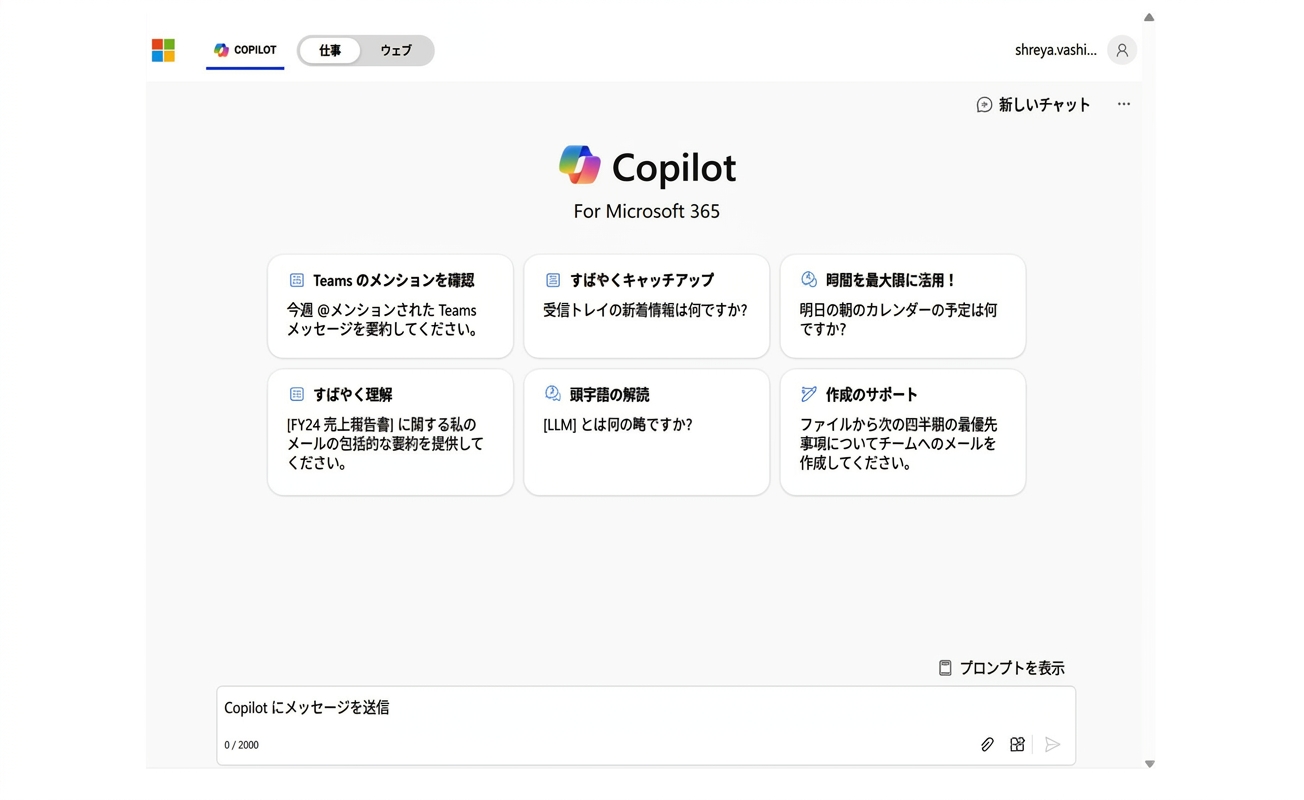Click the shreya.vashi... account name
This screenshot has height=800, width=1304.
pyautogui.click(x=1055, y=50)
